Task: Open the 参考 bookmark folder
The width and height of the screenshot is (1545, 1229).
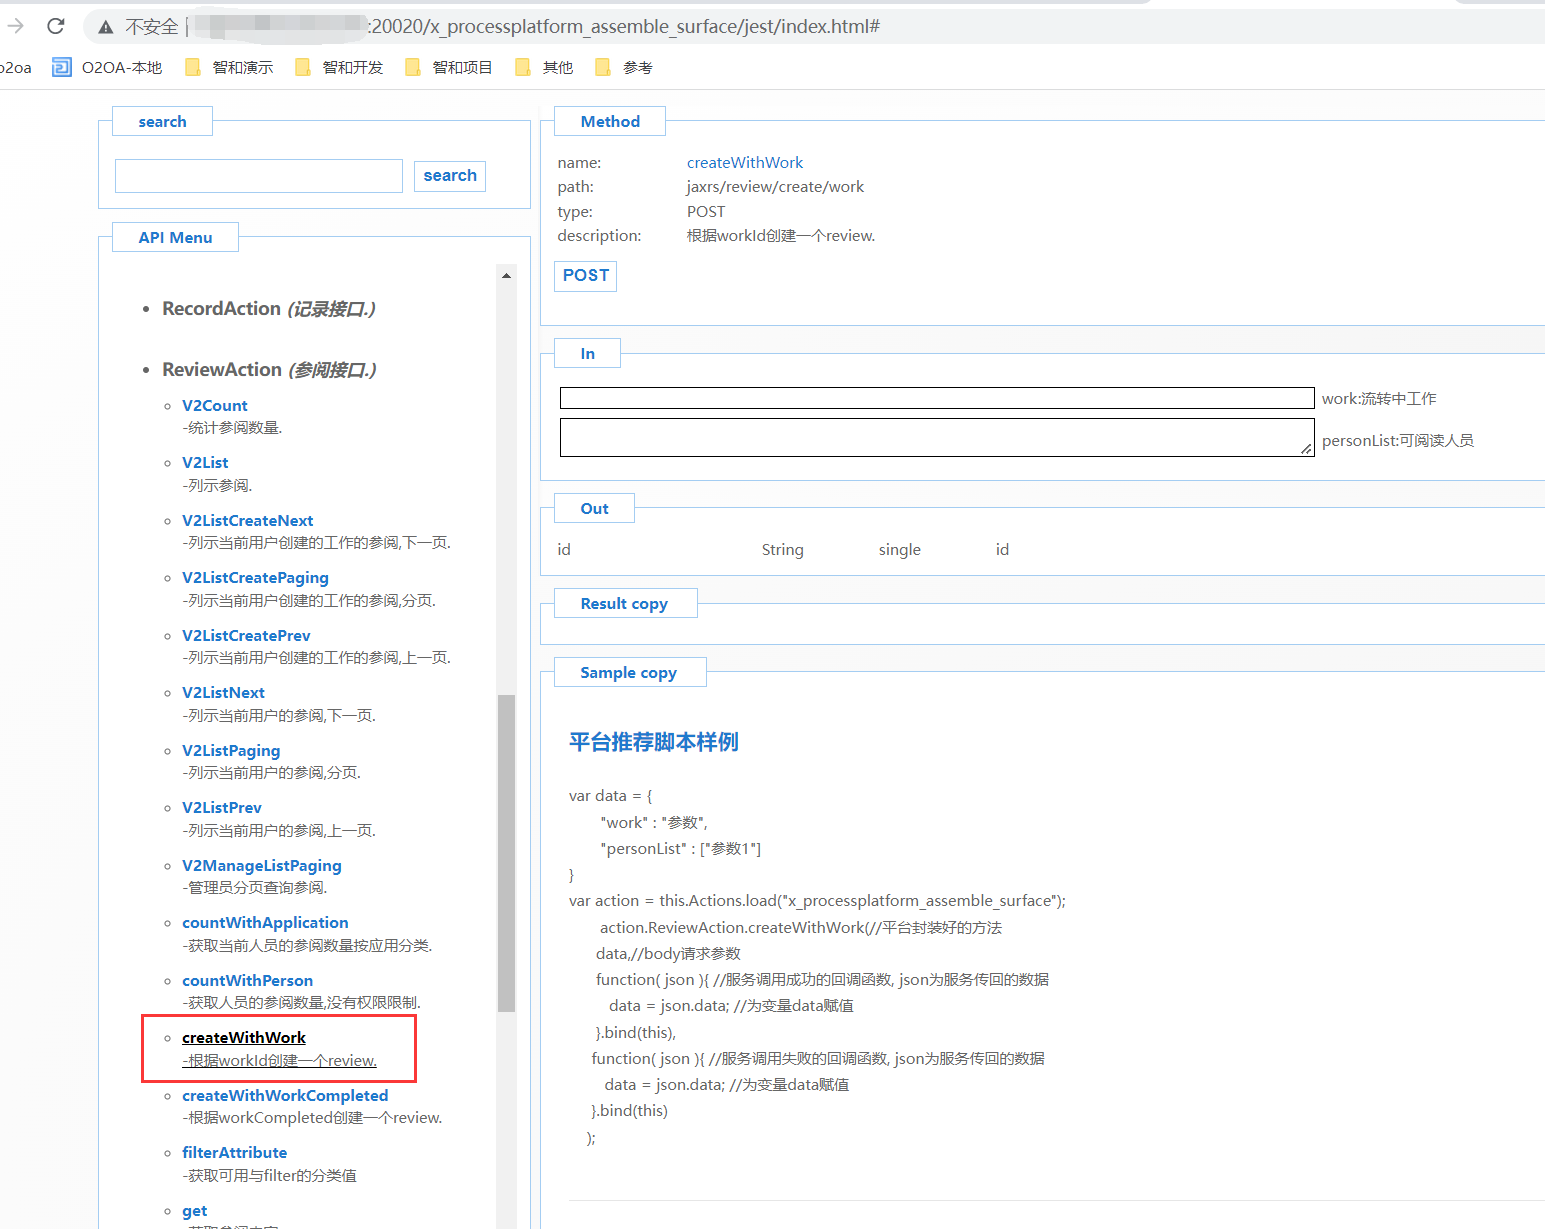Action: point(625,67)
